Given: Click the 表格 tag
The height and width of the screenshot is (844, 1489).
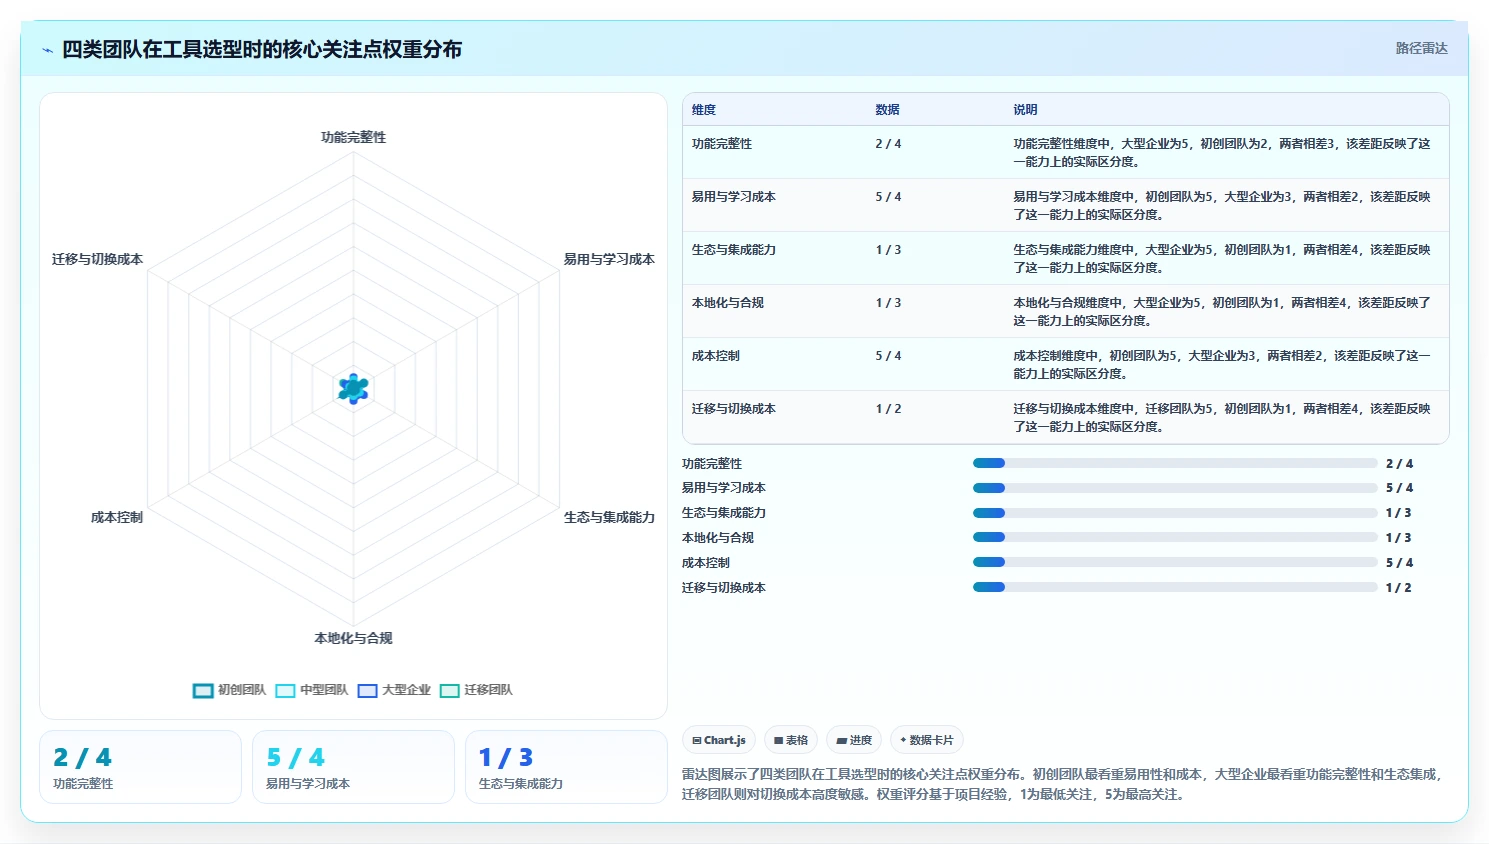Looking at the screenshot, I should [791, 740].
